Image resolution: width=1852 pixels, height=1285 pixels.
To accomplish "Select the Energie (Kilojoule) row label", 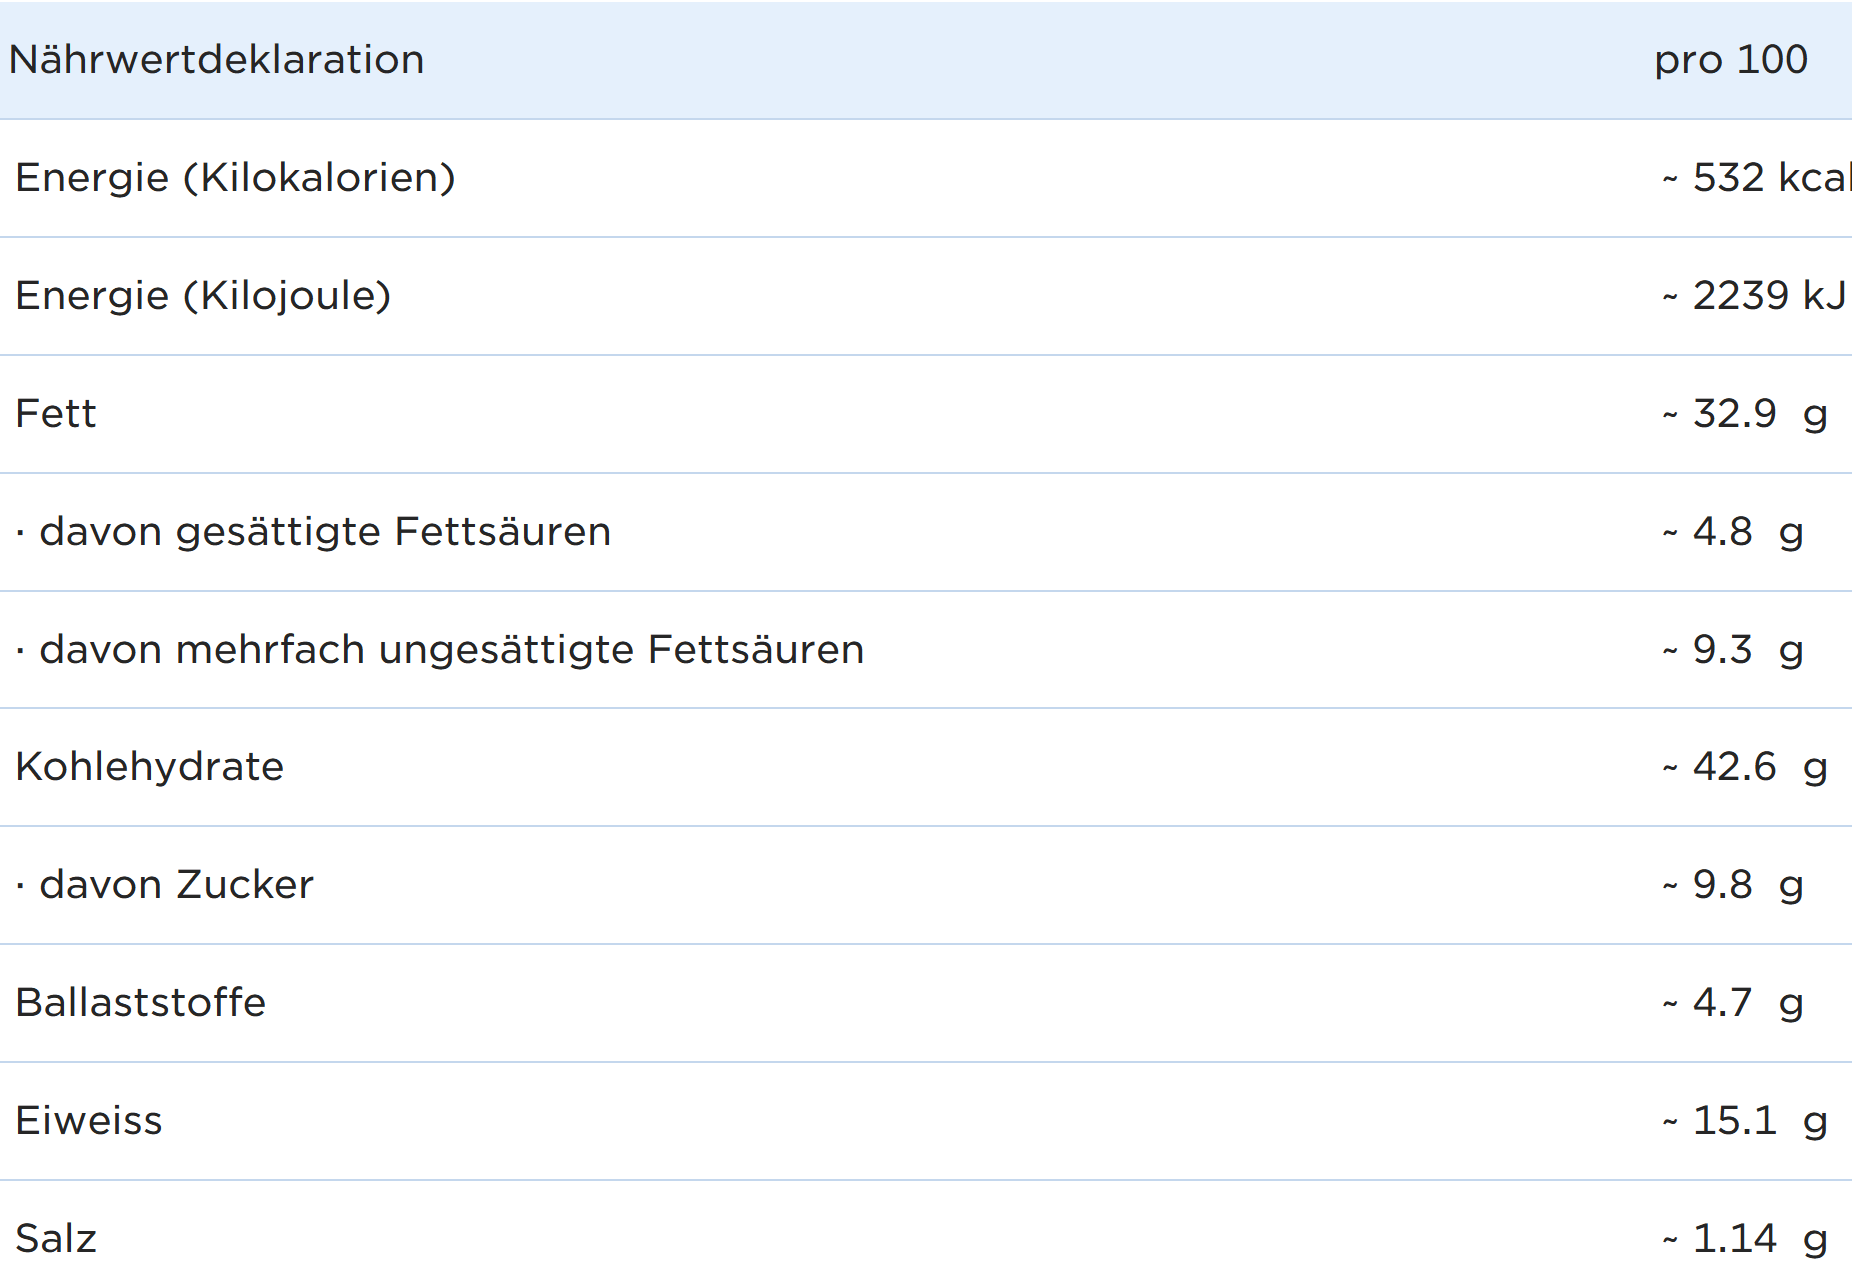I will (203, 296).
